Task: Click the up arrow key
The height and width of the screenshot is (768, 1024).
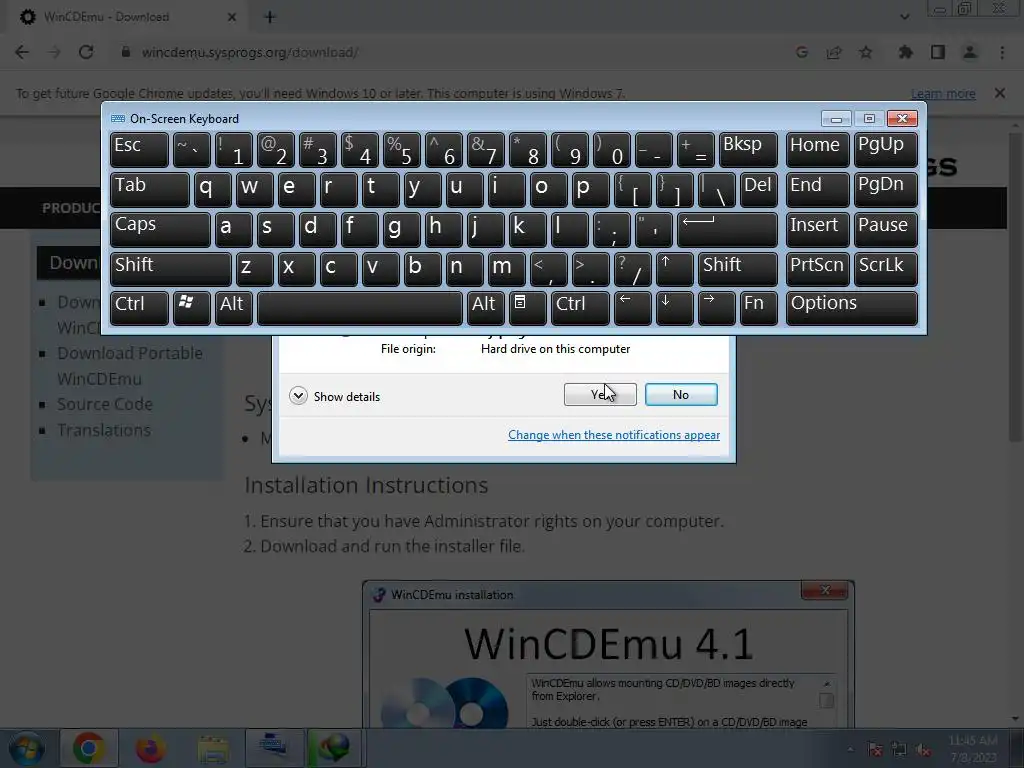Action: (674, 269)
